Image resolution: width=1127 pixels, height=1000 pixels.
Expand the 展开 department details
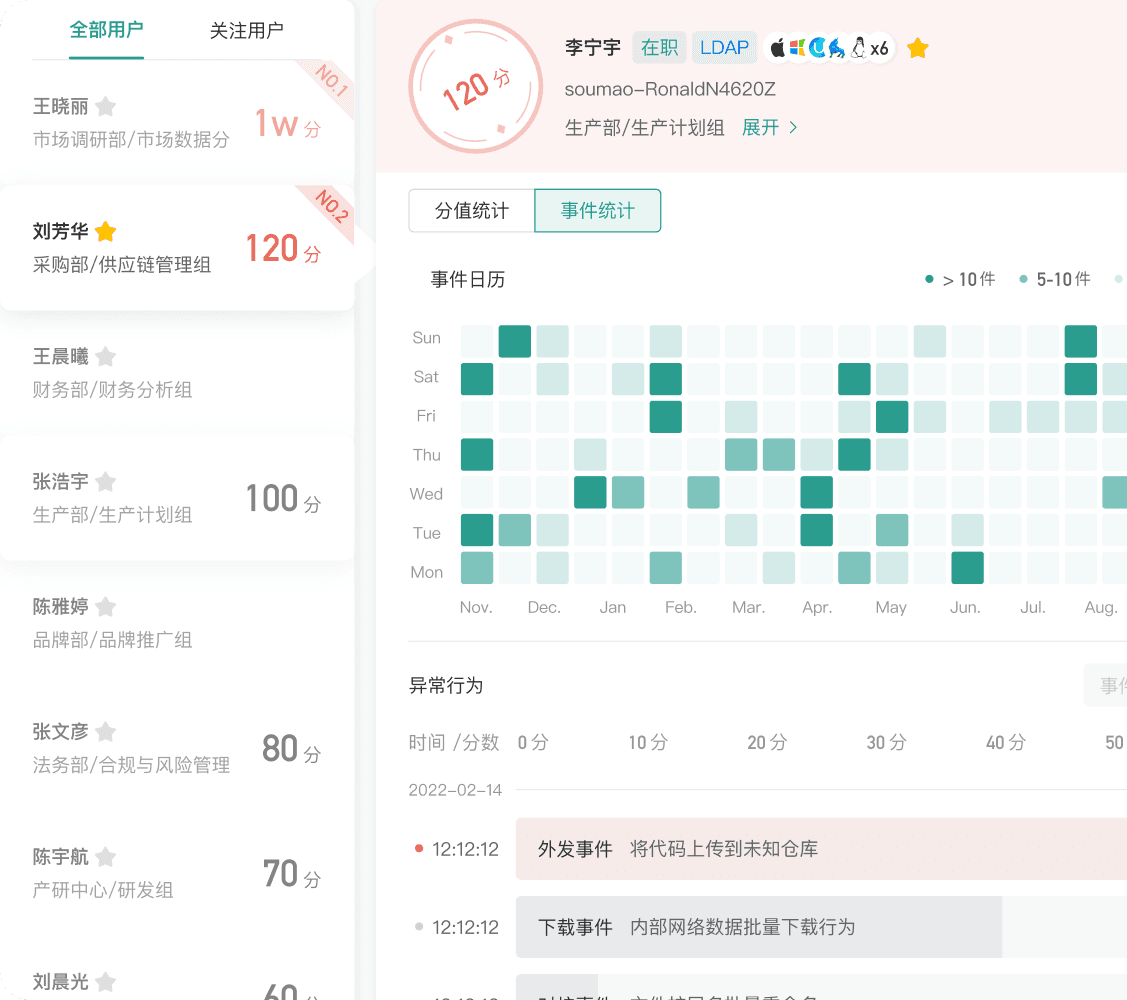click(x=761, y=128)
